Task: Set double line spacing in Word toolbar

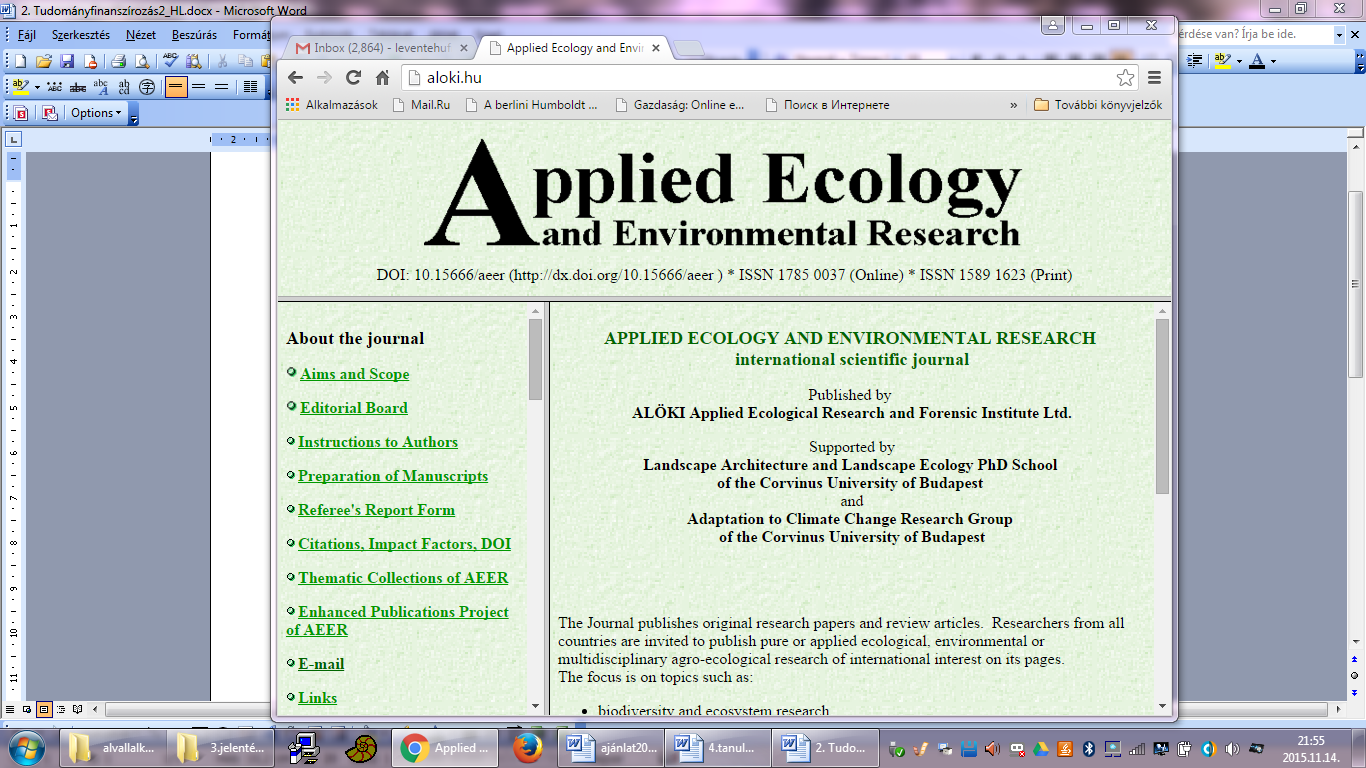Action: (222, 87)
